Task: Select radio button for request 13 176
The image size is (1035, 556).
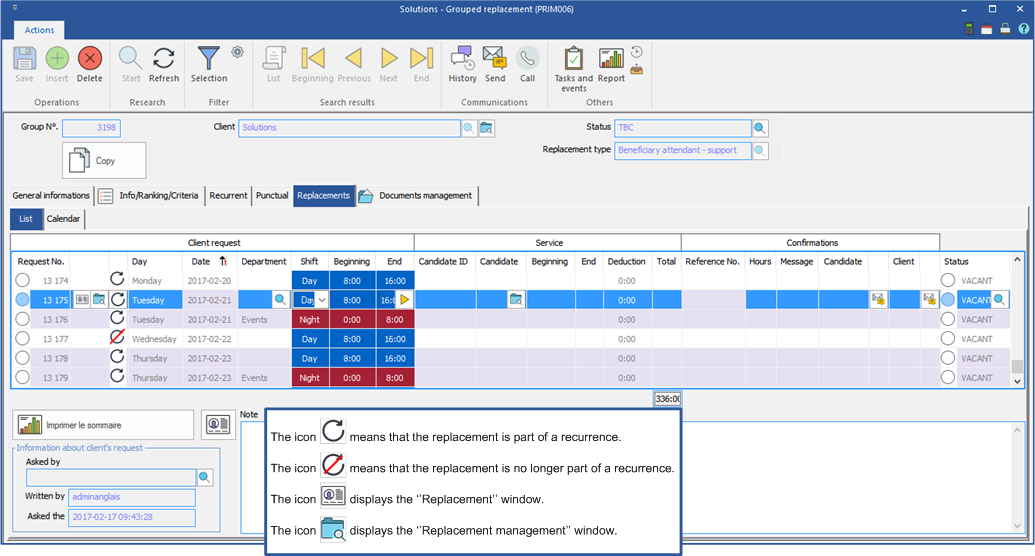Action: [x=22, y=320]
